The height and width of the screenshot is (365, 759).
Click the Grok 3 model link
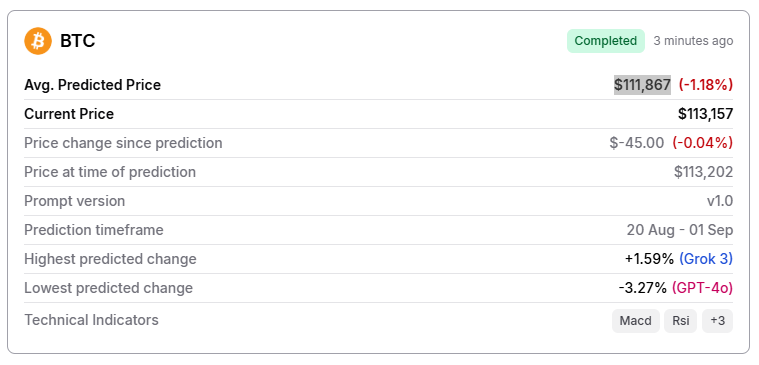706,259
